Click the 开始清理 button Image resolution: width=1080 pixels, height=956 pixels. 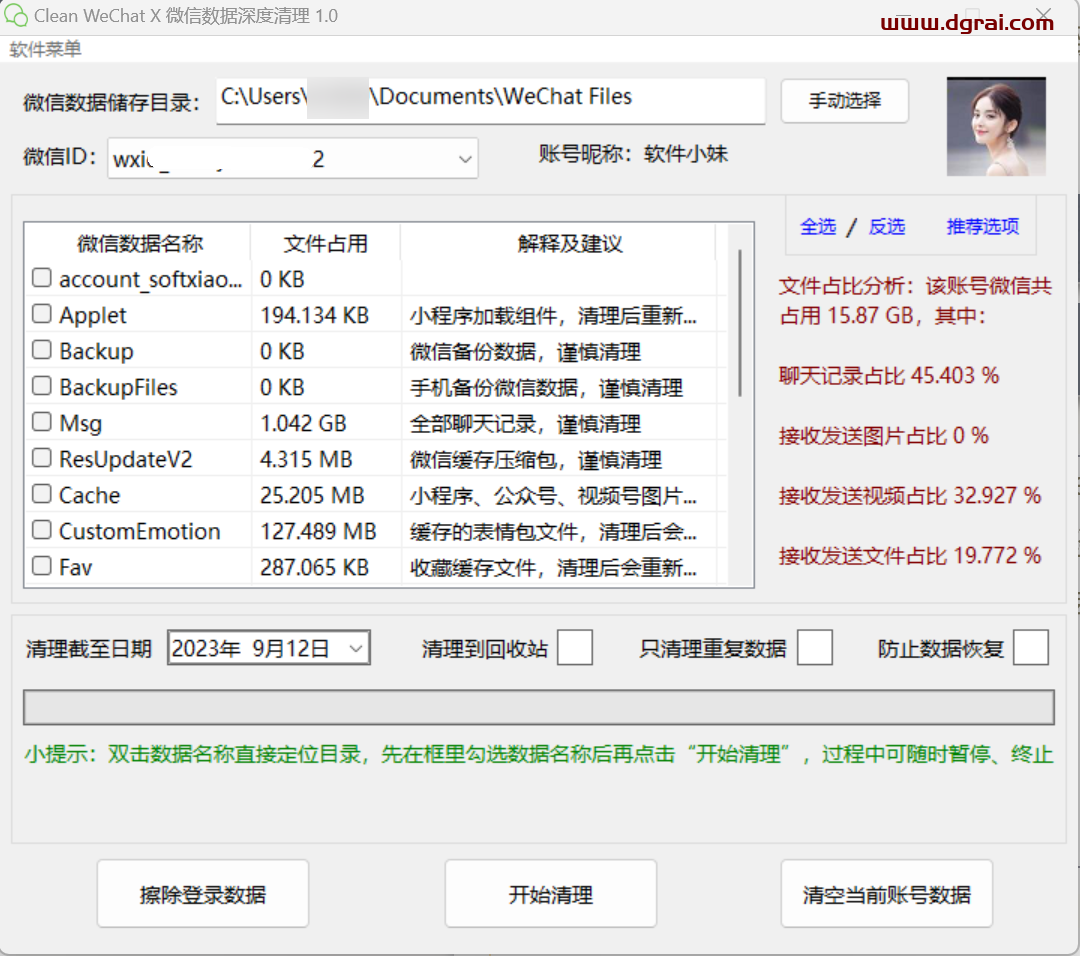[x=550, y=894]
